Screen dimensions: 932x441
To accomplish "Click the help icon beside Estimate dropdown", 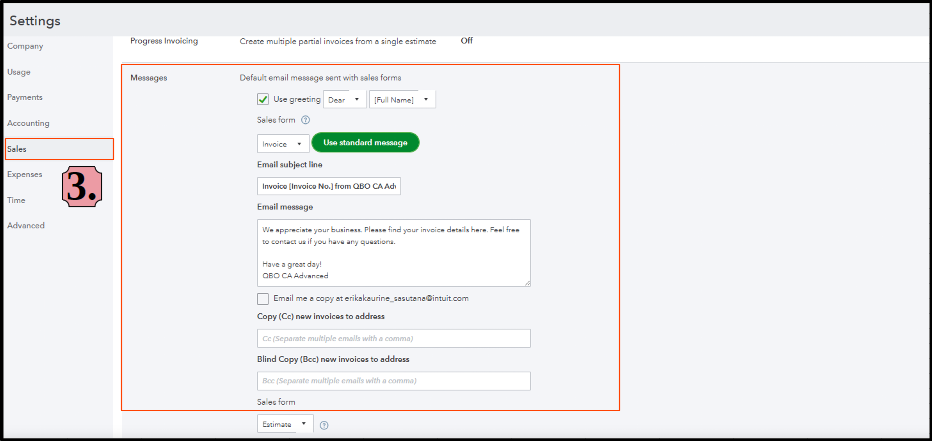I will pyautogui.click(x=324, y=425).
